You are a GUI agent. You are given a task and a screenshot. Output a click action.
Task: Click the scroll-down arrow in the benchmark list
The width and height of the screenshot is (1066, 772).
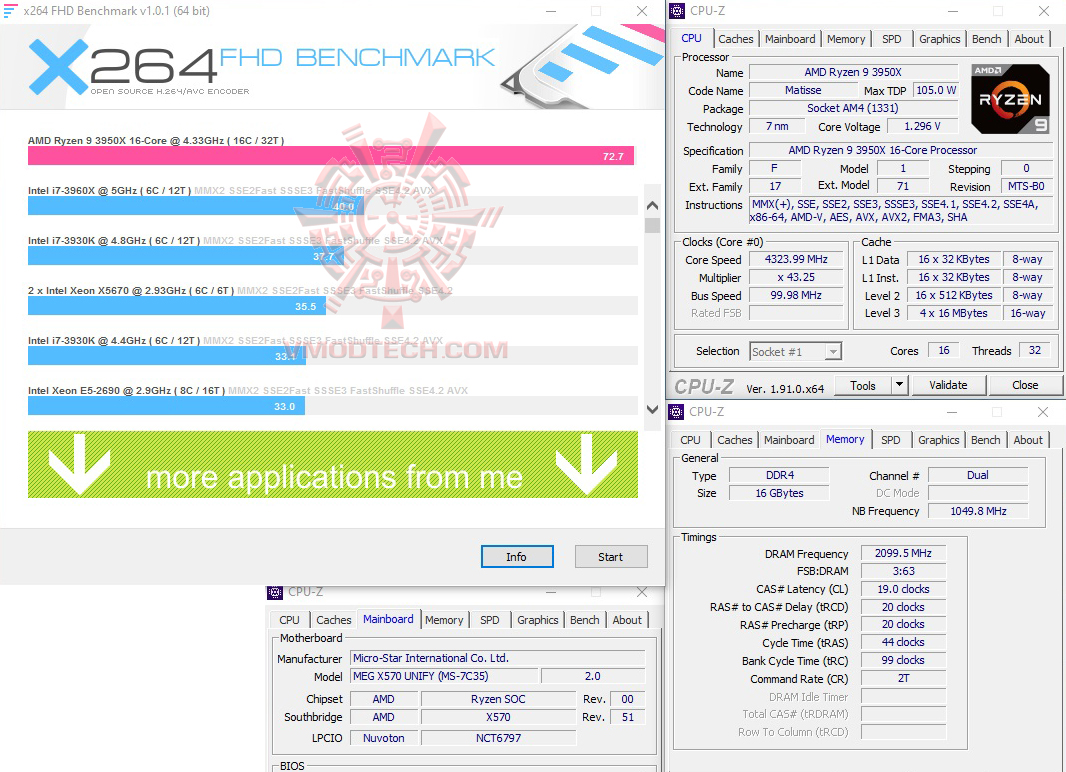click(x=652, y=409)
